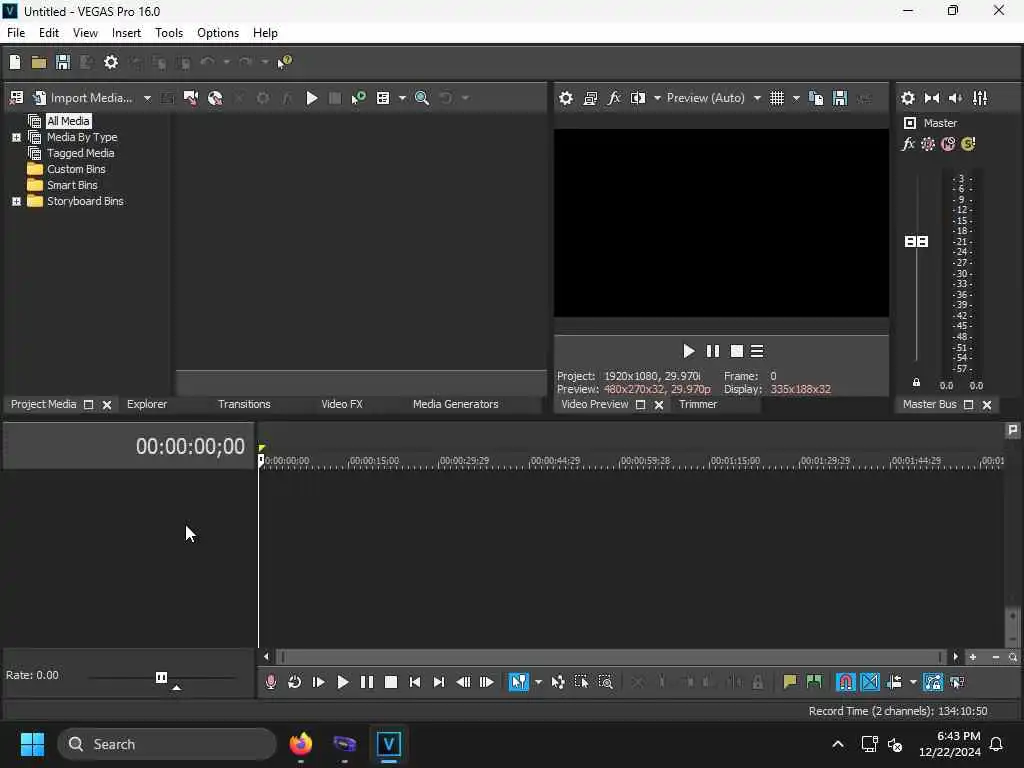Open the Options menu
Image resolution: width=1024 pixels, height=768 pixels.
click(217, 33)
